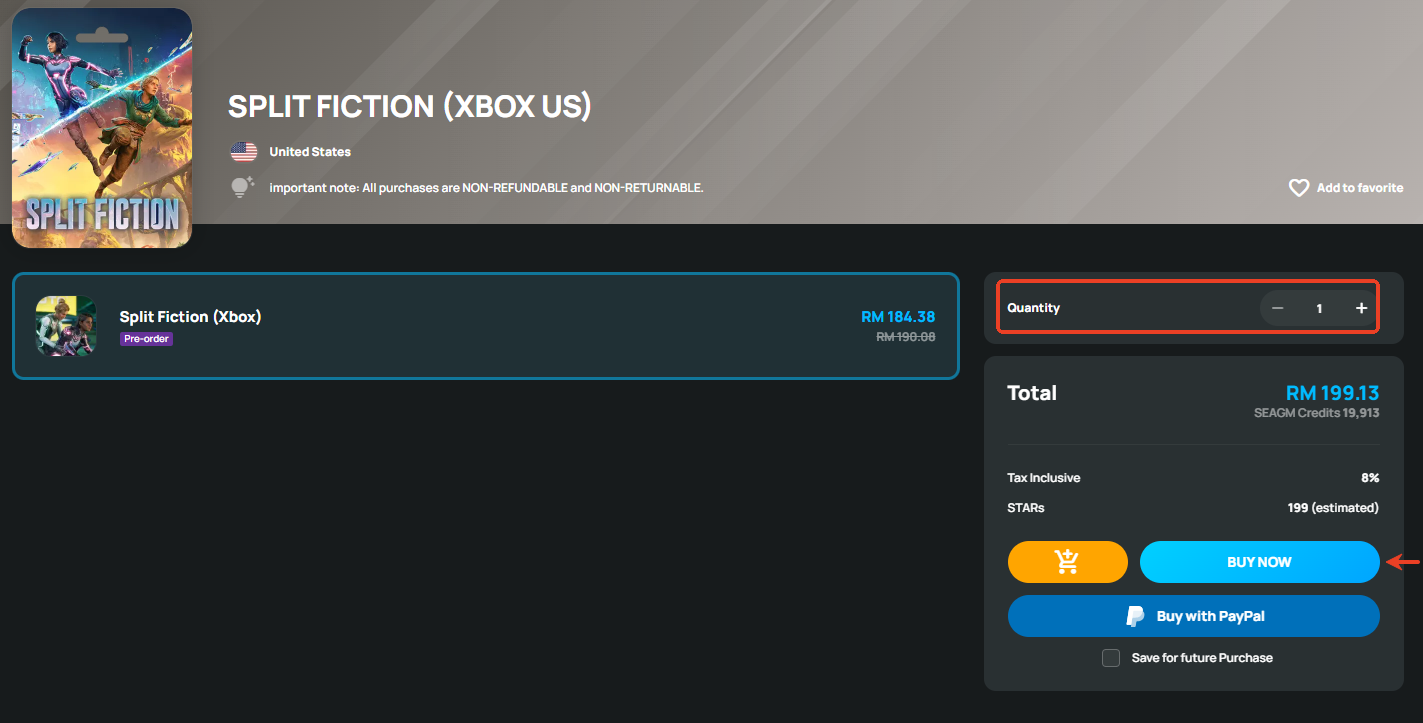
Task: Click the Buy with PayPal text
Action: (x=1210, y=616)
